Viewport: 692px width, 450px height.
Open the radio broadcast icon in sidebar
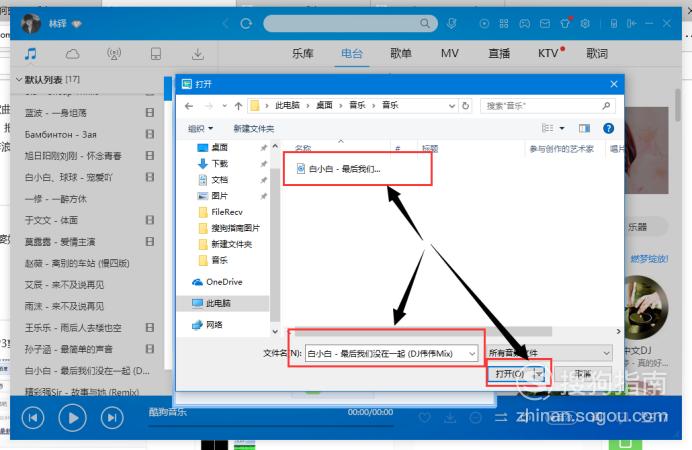pos(114,54)
